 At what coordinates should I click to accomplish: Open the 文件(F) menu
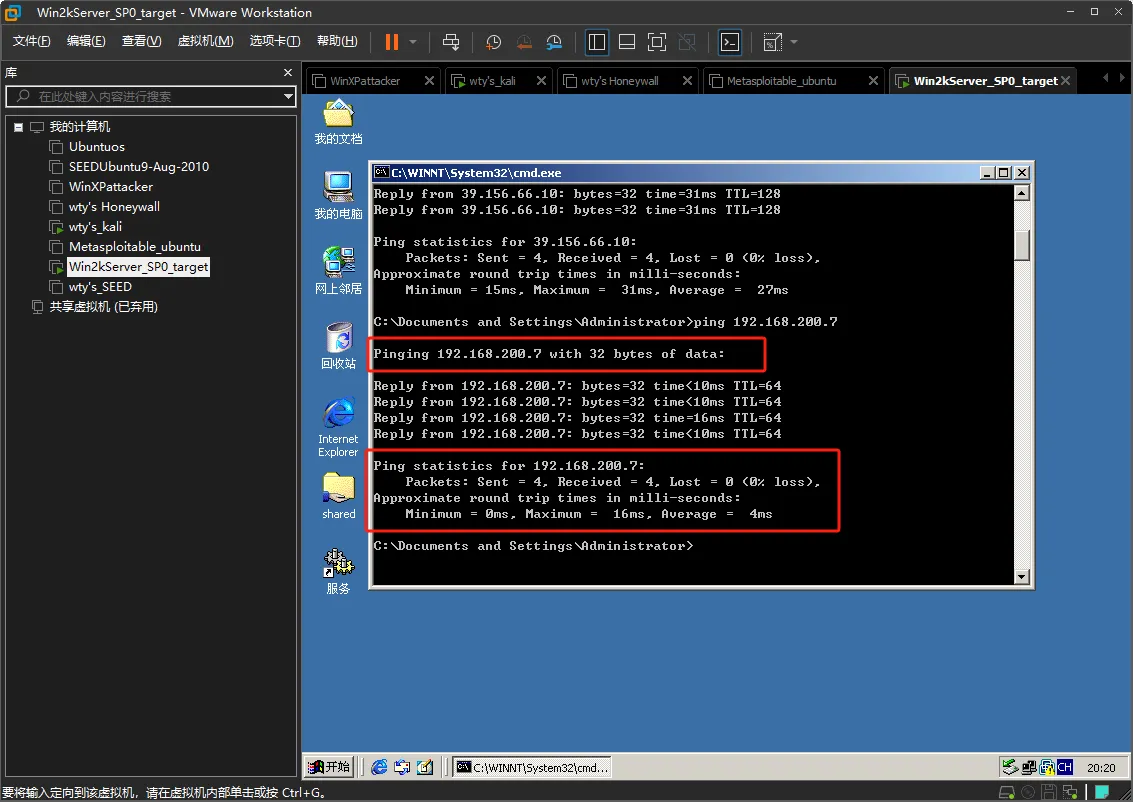[x=31, y=41]
